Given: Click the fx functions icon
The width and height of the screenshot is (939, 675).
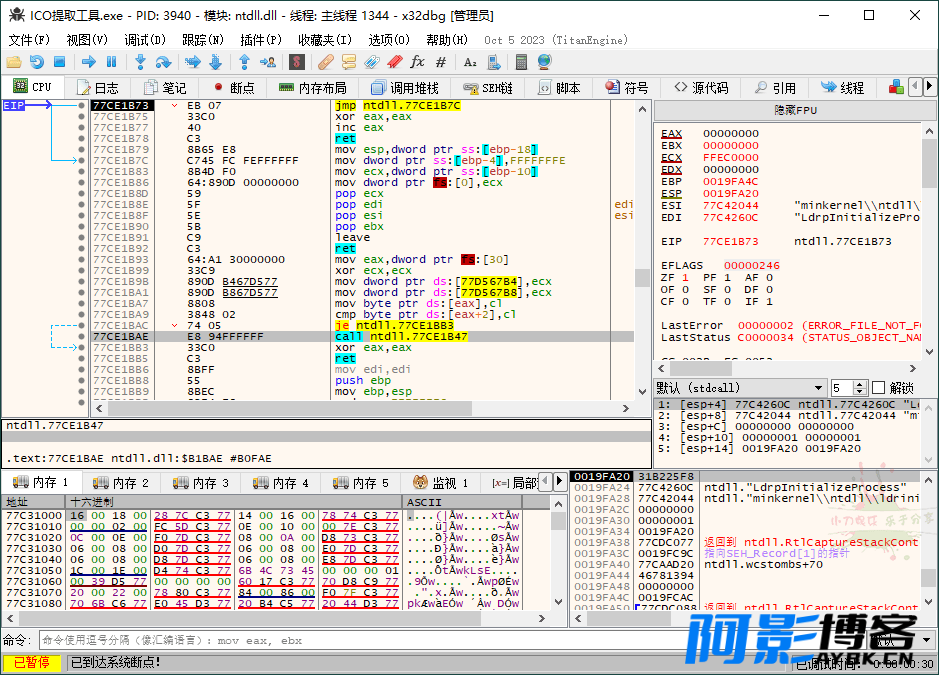Looking at the screenshot, I should (x=417, y=62).
